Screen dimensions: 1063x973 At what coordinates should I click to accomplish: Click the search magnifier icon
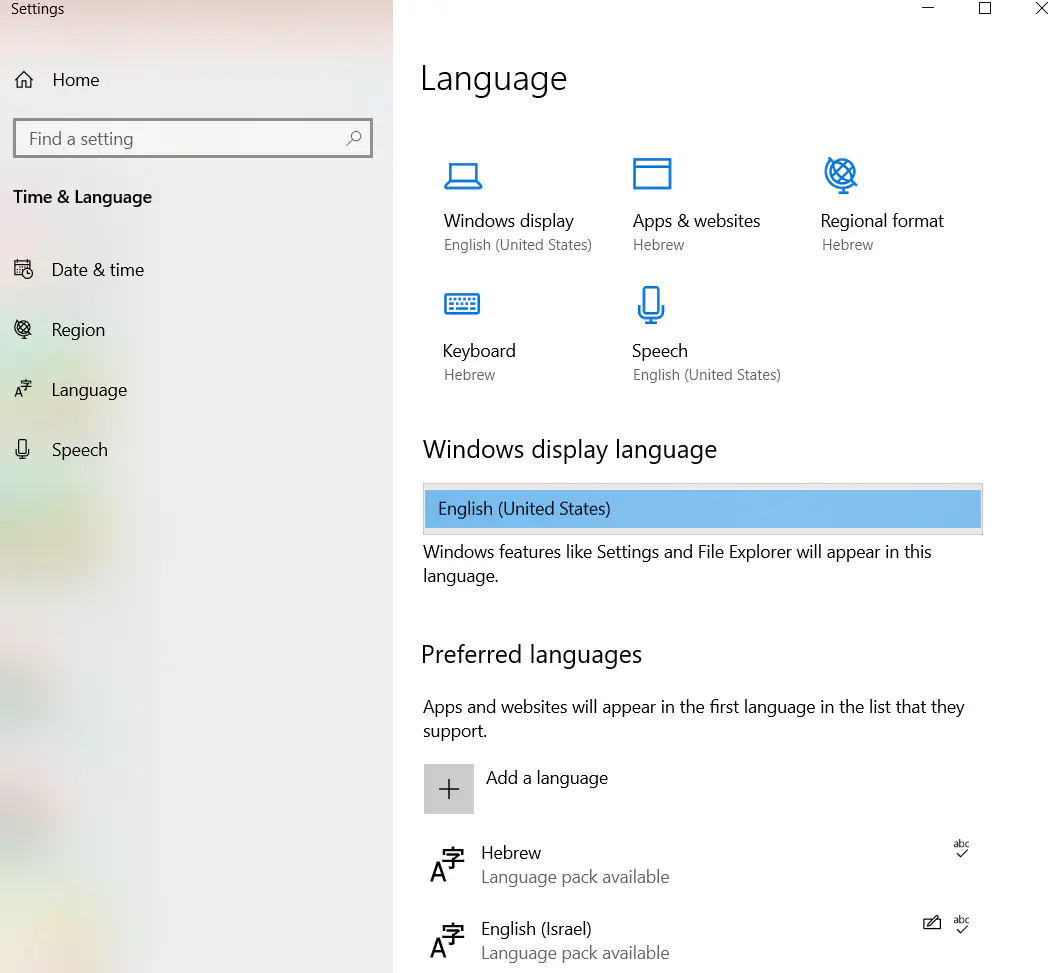tap(354, 139)
